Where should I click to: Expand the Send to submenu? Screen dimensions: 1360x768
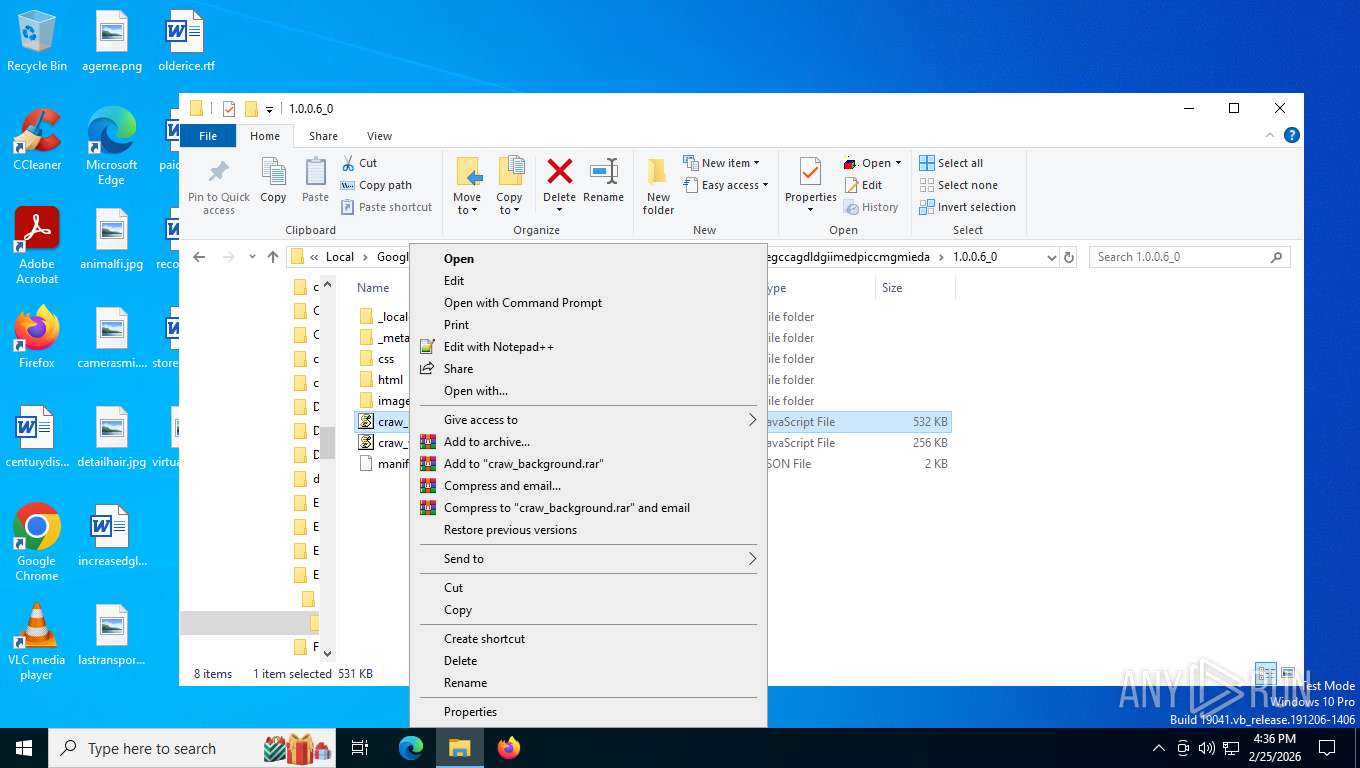tap(588, 558)
